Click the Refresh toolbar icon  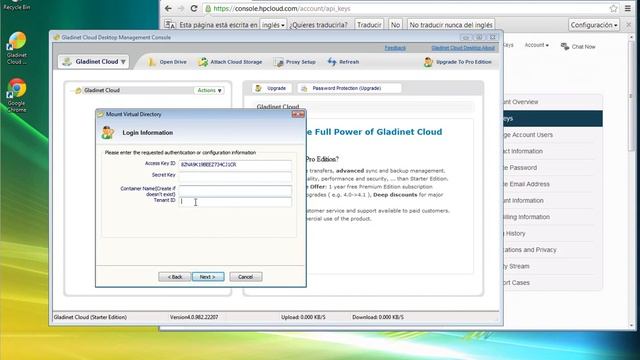pos(332,62)
